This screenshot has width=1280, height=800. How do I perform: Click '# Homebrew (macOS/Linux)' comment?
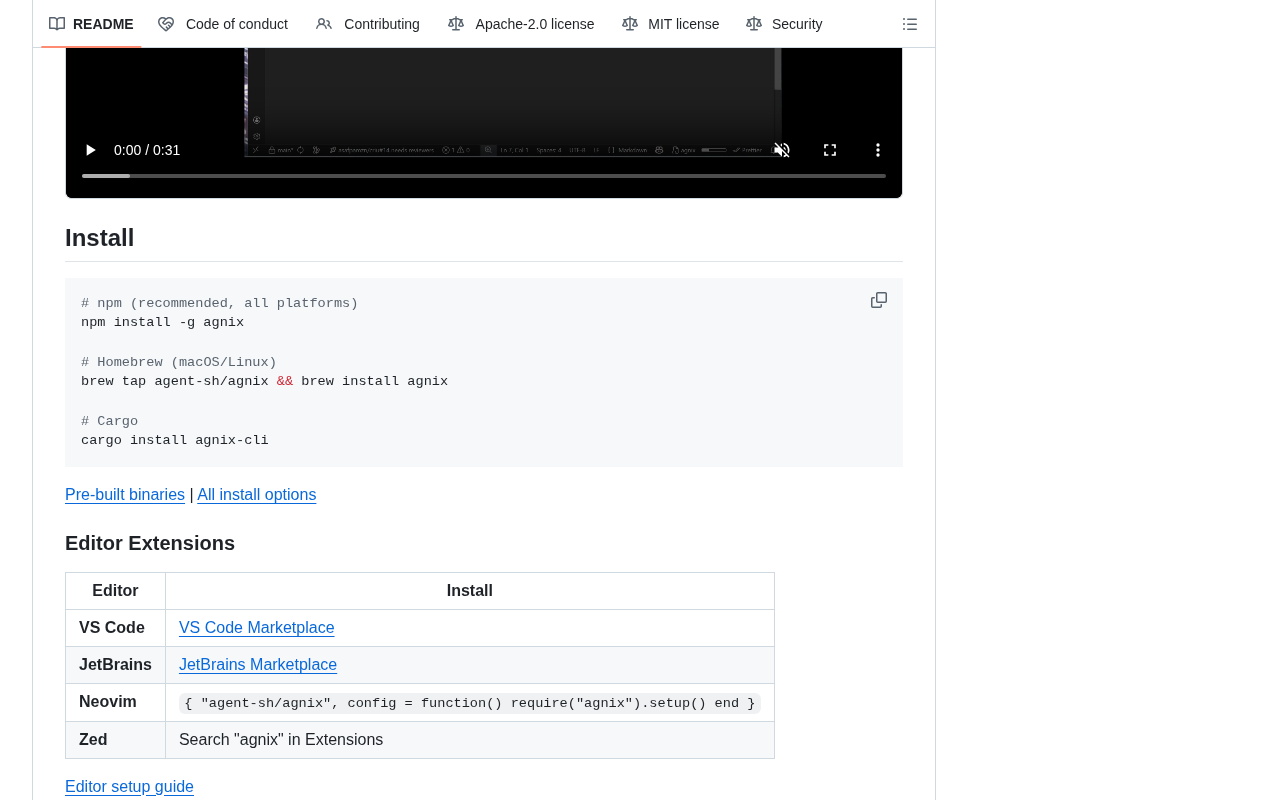coord(179,363)
